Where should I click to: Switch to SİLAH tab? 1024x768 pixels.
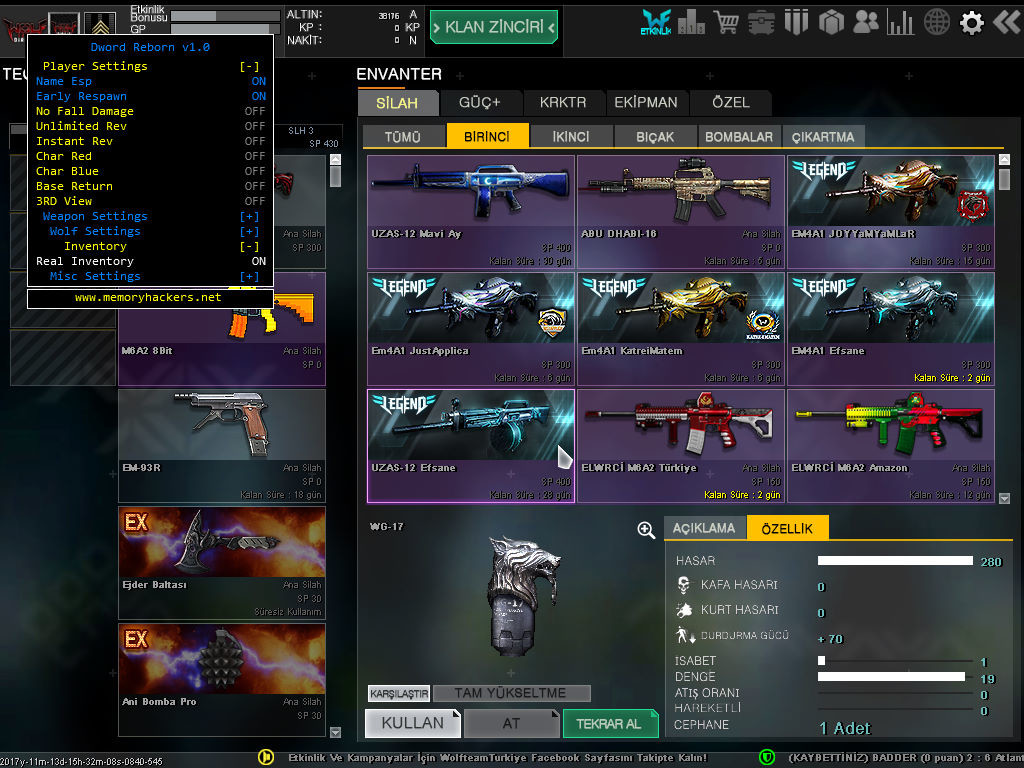(x=397, y=103)
